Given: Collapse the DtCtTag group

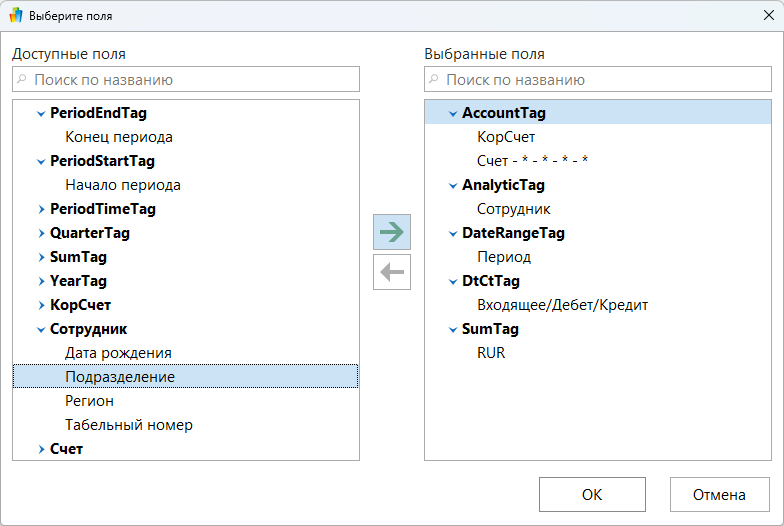Looking at the screenshot, I should (453, 281).
